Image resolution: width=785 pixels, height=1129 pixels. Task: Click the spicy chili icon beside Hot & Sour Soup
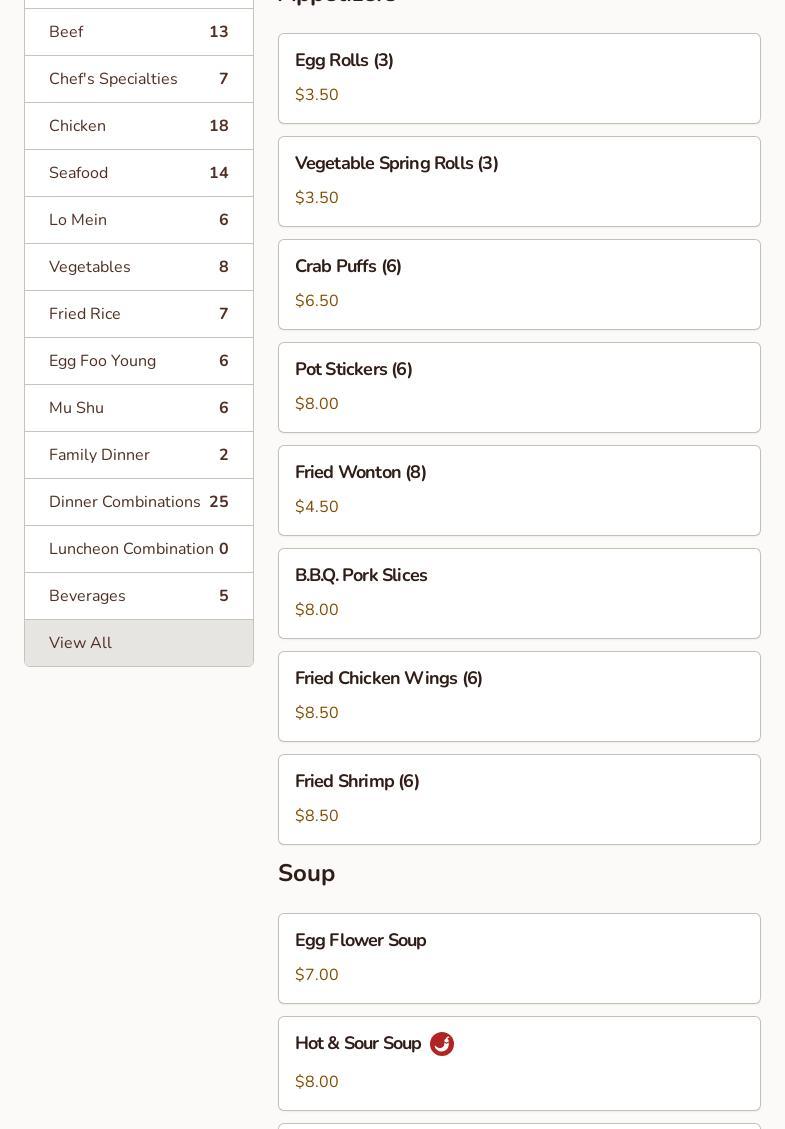coord(442,1044)
